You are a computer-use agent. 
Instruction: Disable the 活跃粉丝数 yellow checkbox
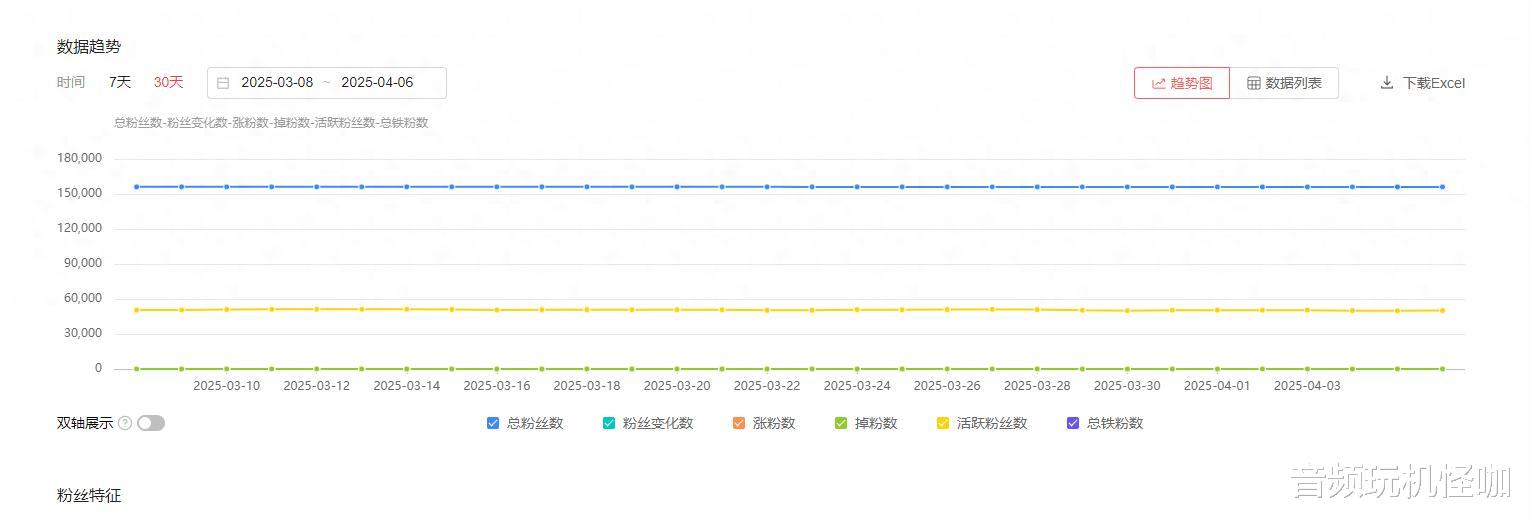tap(943, 423)
